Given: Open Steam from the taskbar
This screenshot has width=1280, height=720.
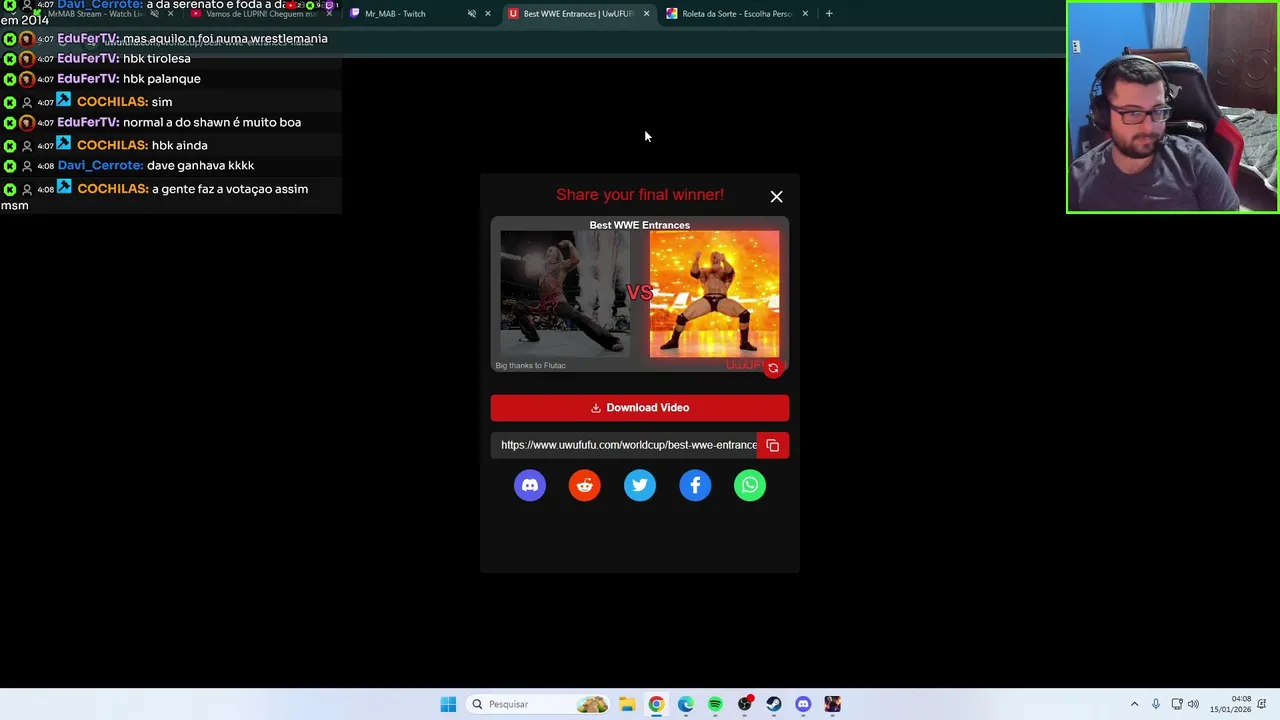Looking at the screenshot, I should pos(774,704).
